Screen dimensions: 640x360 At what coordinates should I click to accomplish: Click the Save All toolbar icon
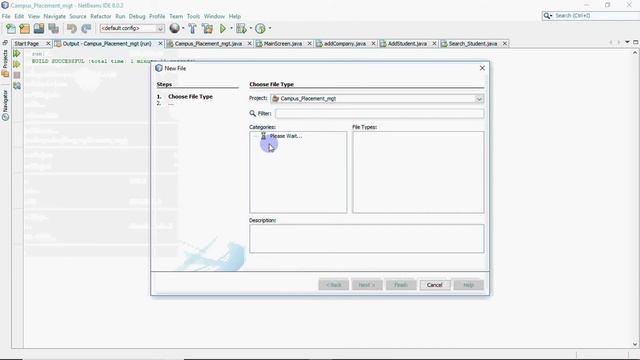[53, 28]
